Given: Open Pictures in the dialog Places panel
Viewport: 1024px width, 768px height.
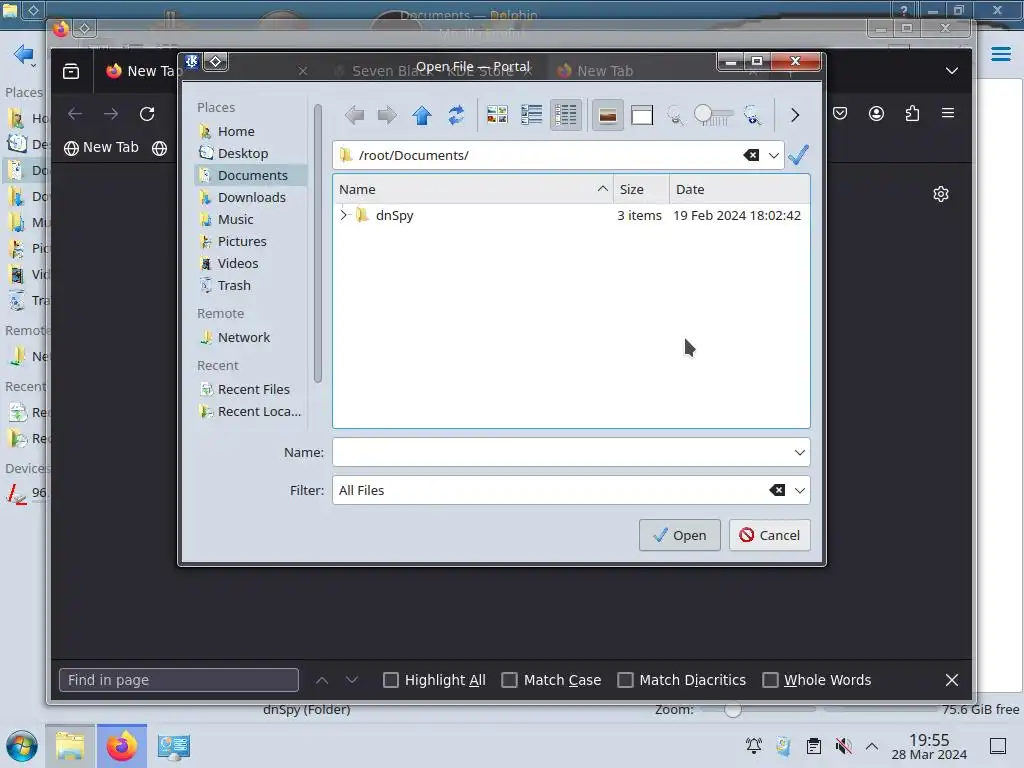Looking at the screenshot, I should tap(251, 242).
